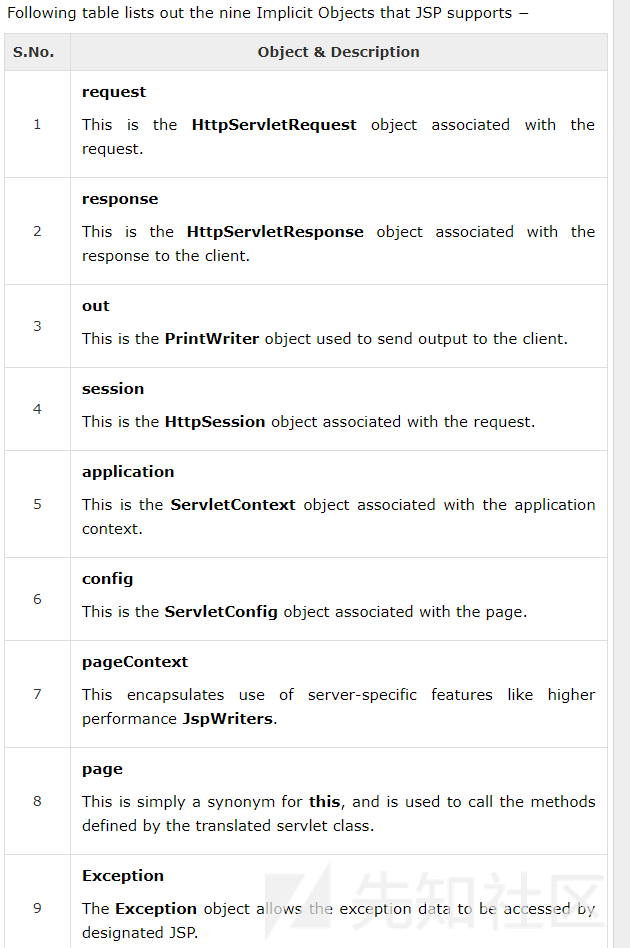The width and height of the screenshot is (630, 948).
Task: Click the out object name
Action: click(x=96, y=306)
